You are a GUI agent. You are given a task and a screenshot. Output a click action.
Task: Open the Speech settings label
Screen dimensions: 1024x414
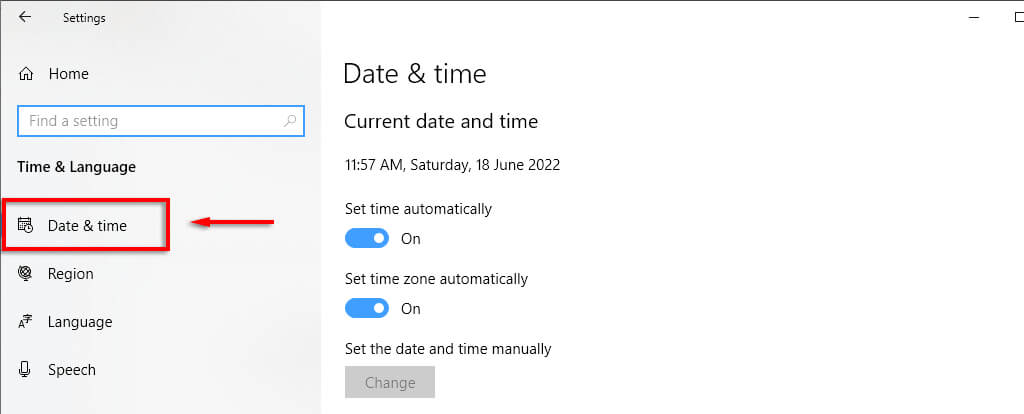click(72, 370)
